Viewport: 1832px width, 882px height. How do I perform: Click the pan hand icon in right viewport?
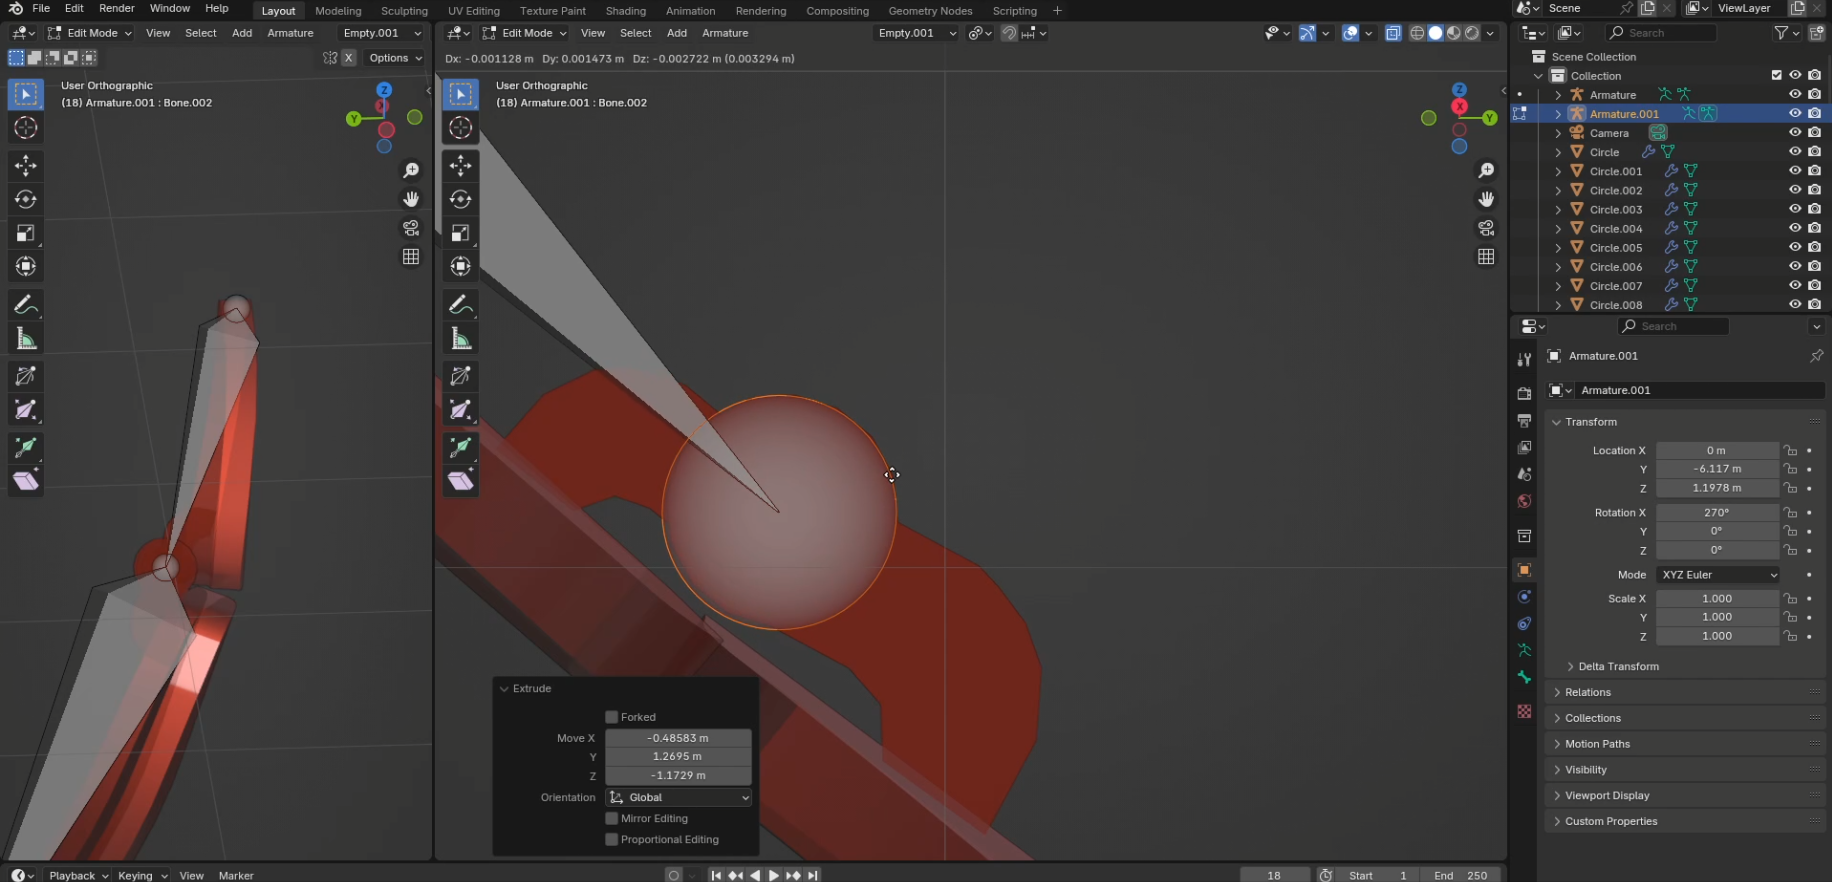1486,199
